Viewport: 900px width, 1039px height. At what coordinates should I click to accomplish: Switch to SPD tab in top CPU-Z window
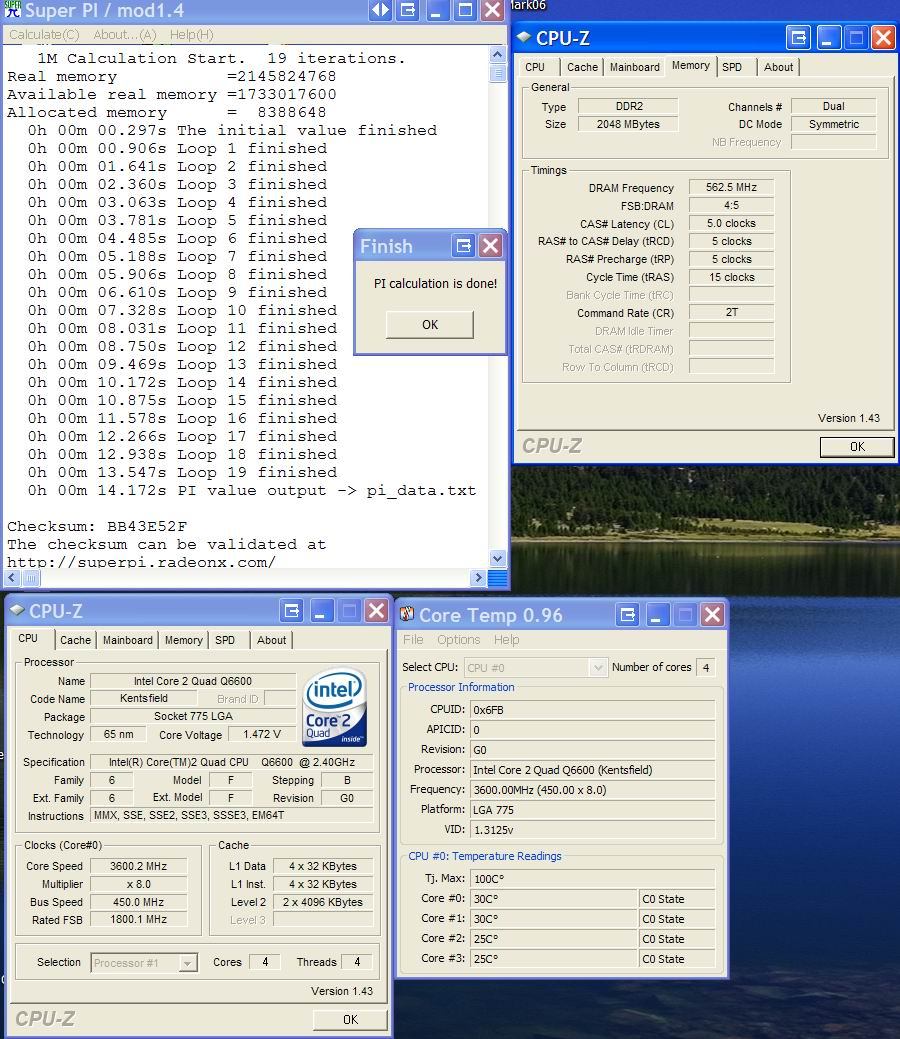point(732,67)
